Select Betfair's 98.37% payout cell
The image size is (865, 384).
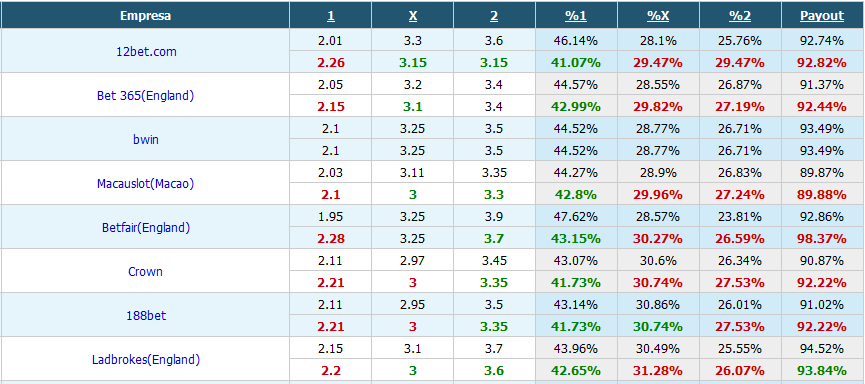click(x=822, y=239)
